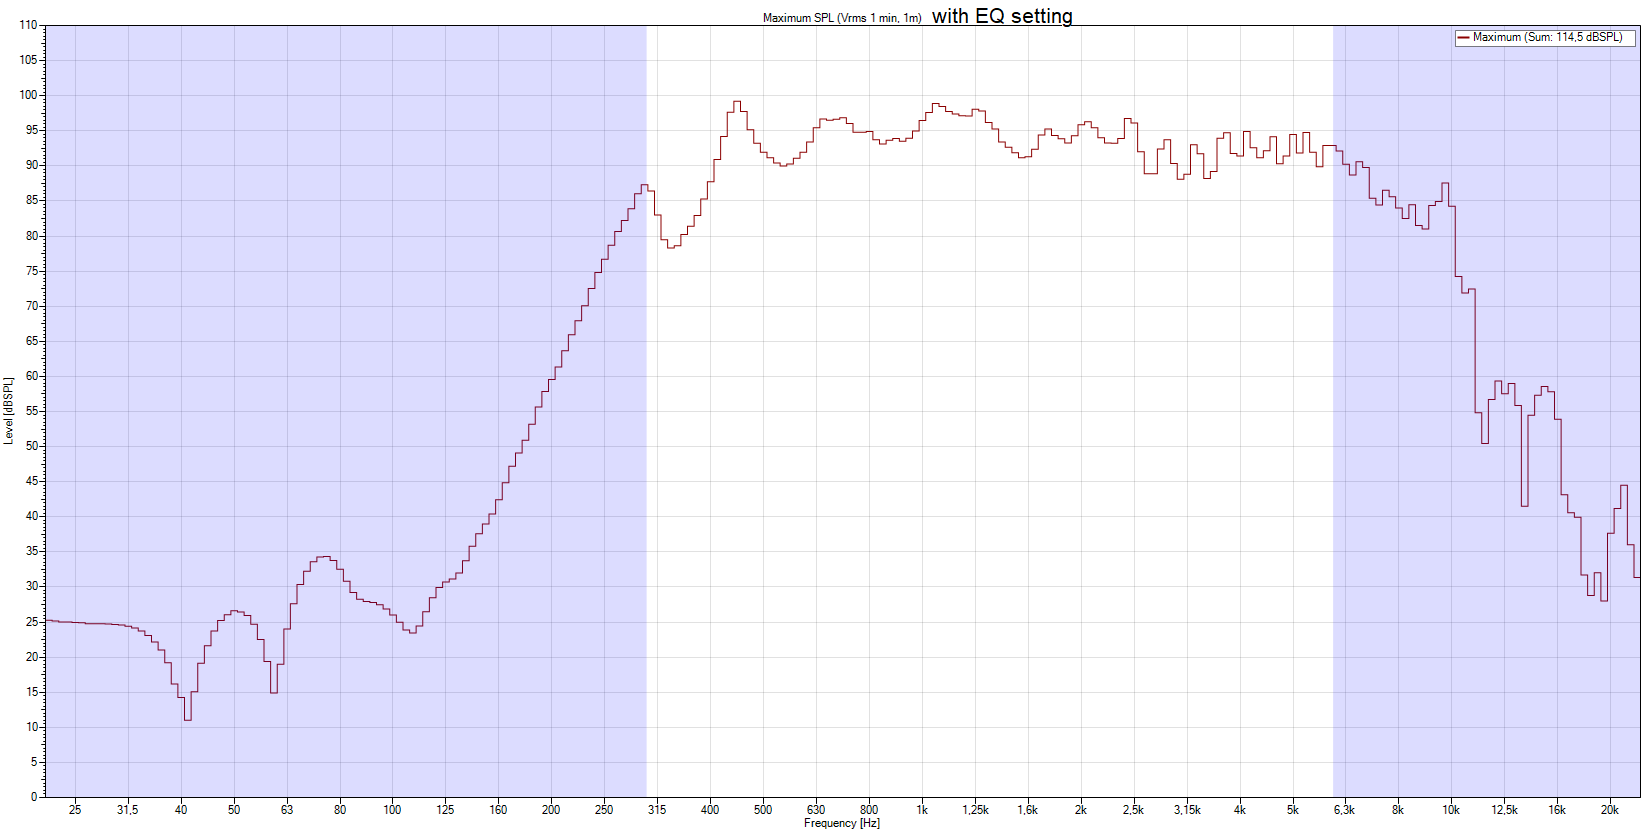Image resolution: width=1646 pixels, height=829 pixels.
Task: Click the 'with EQ setting' title text
Action: click(x=1002, y=16)
